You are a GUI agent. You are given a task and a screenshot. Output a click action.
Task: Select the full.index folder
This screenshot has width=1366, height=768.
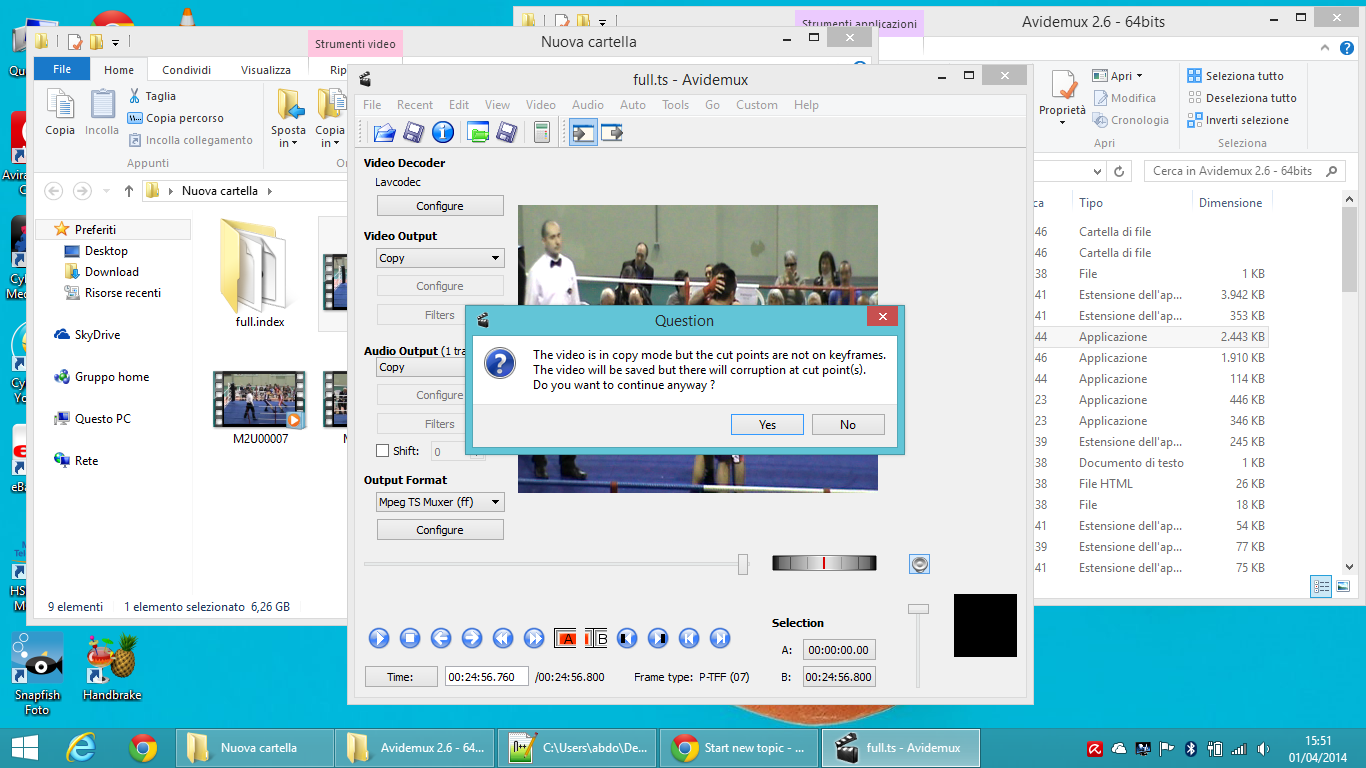260,273
